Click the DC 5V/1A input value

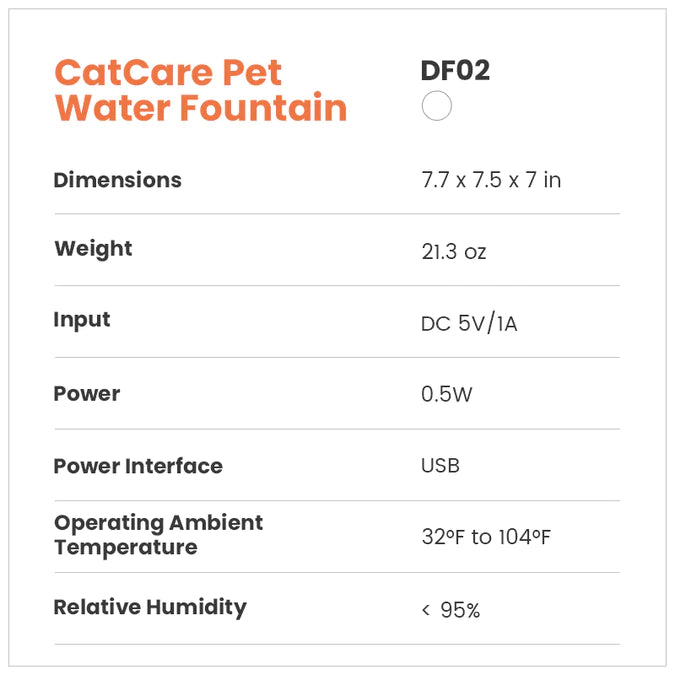(x=469, y=324)
